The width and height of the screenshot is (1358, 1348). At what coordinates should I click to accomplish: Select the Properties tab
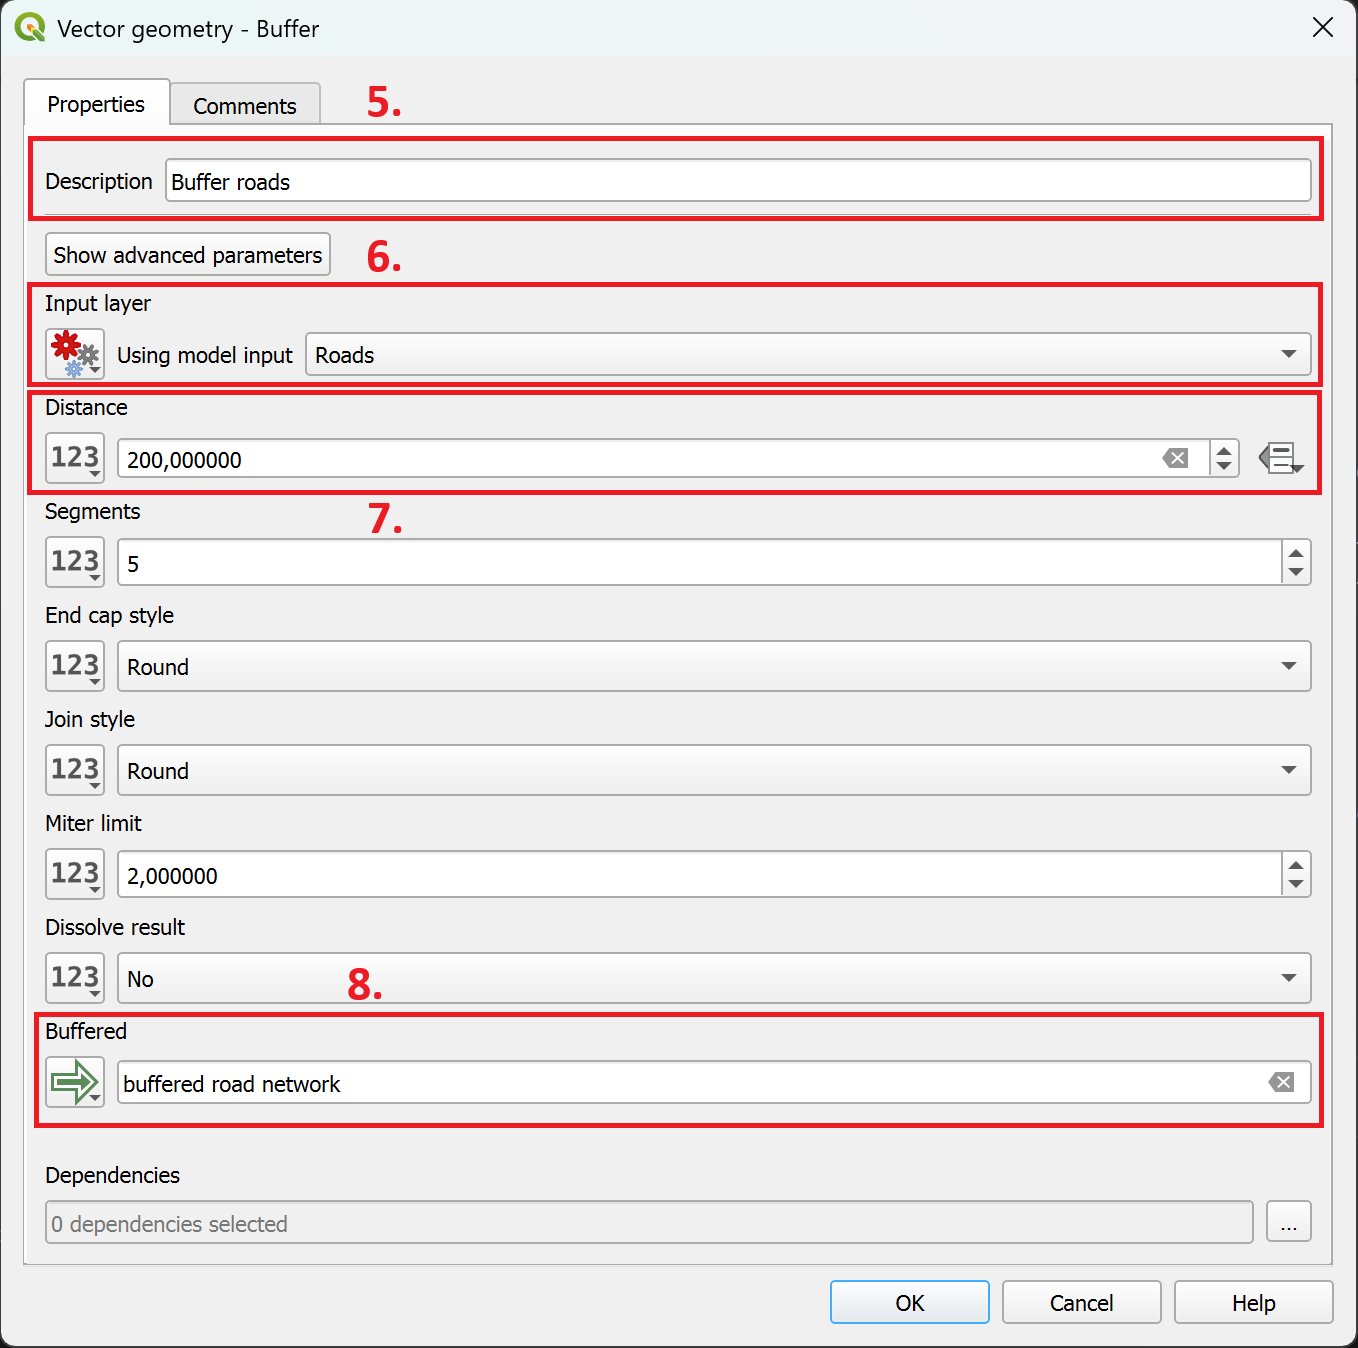coord(96,104)
